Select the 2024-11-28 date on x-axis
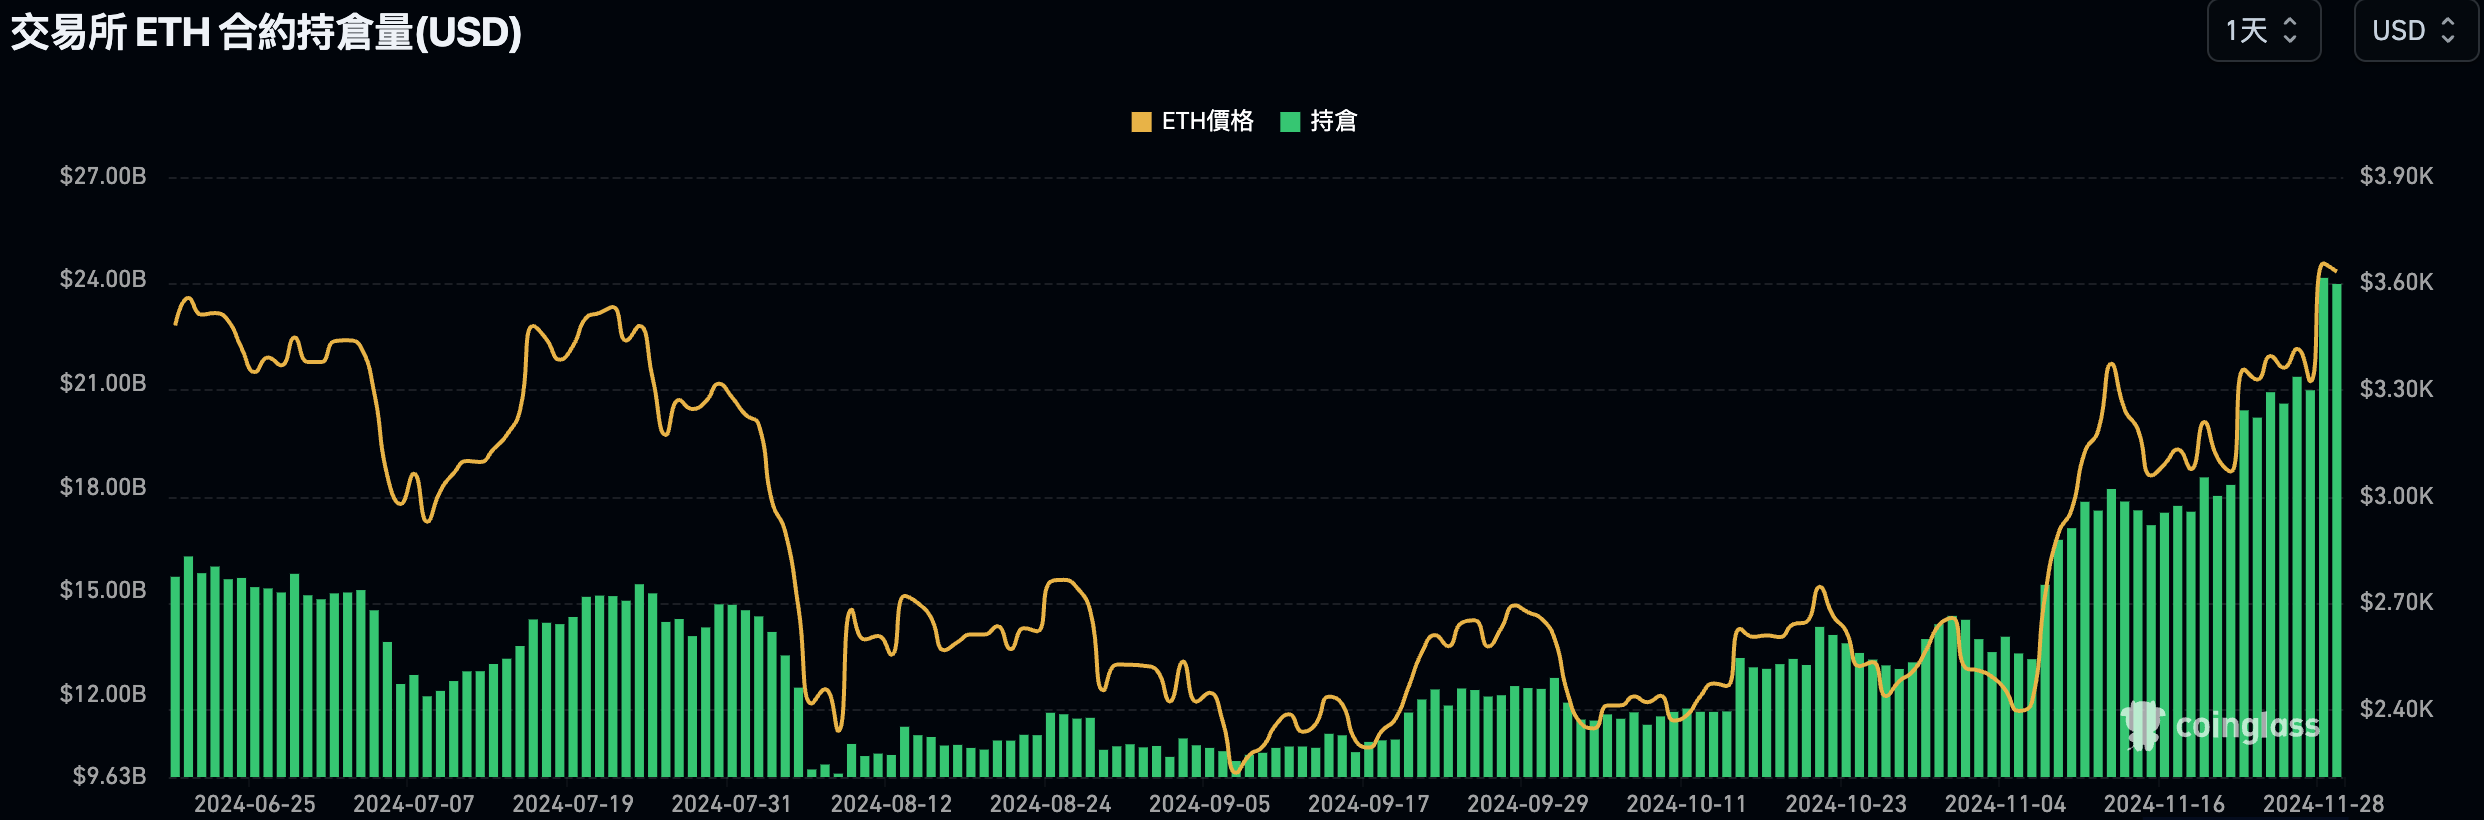 point(2323,804)
